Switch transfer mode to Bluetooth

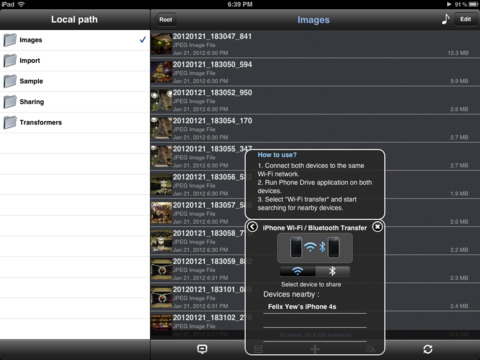pos(332,271)
